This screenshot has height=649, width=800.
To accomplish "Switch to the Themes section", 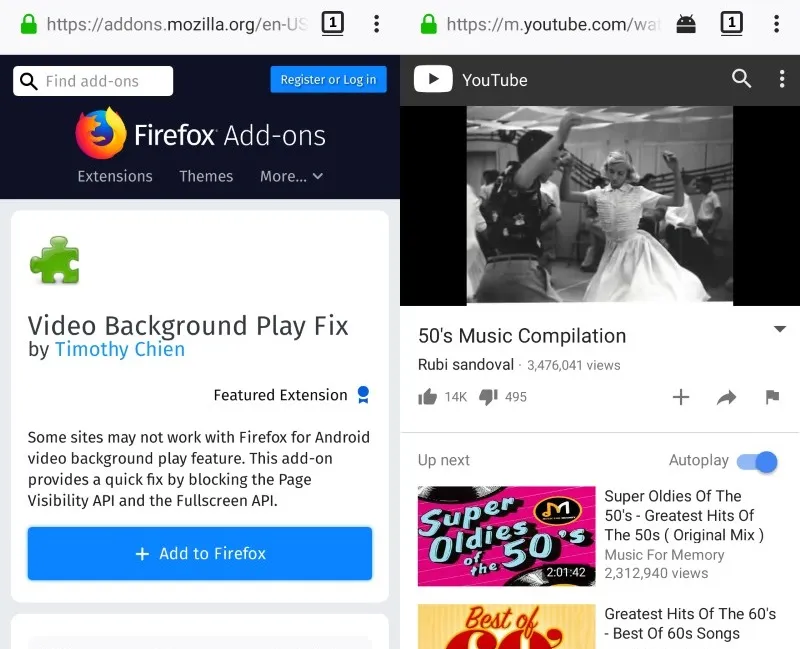I will (206, 176).
